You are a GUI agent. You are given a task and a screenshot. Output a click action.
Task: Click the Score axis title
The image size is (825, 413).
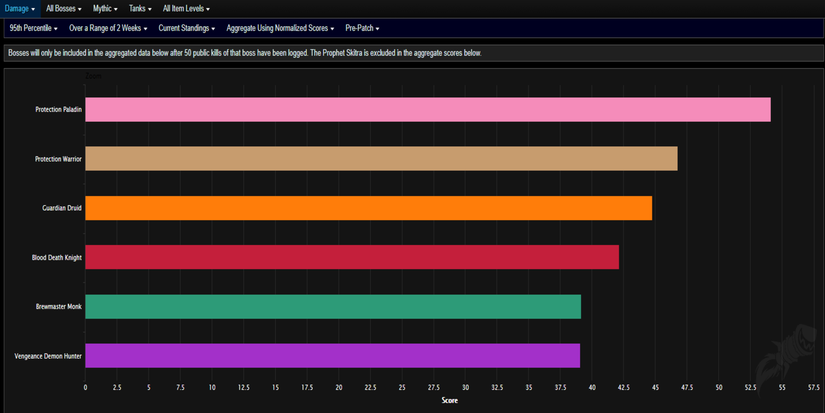coord(449,400)
